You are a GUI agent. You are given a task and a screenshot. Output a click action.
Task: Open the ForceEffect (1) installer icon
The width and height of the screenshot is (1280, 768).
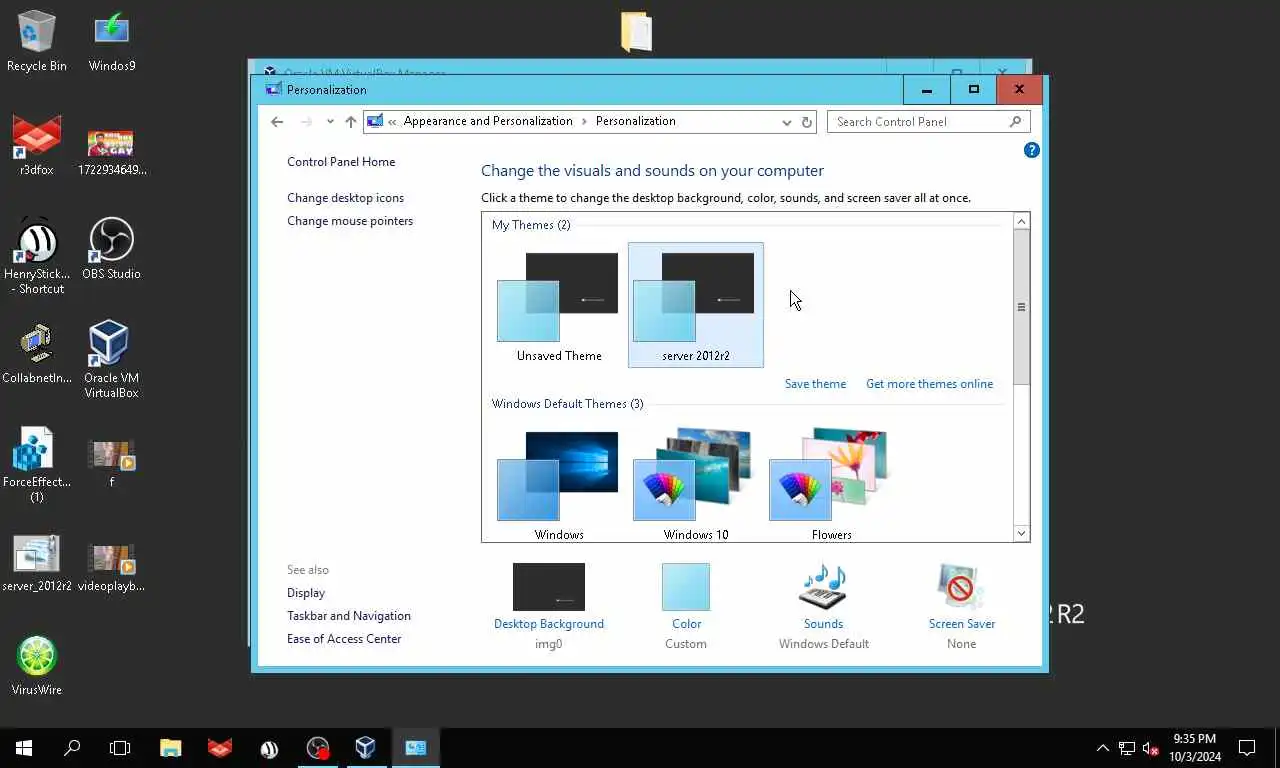(x=37, y=465)
